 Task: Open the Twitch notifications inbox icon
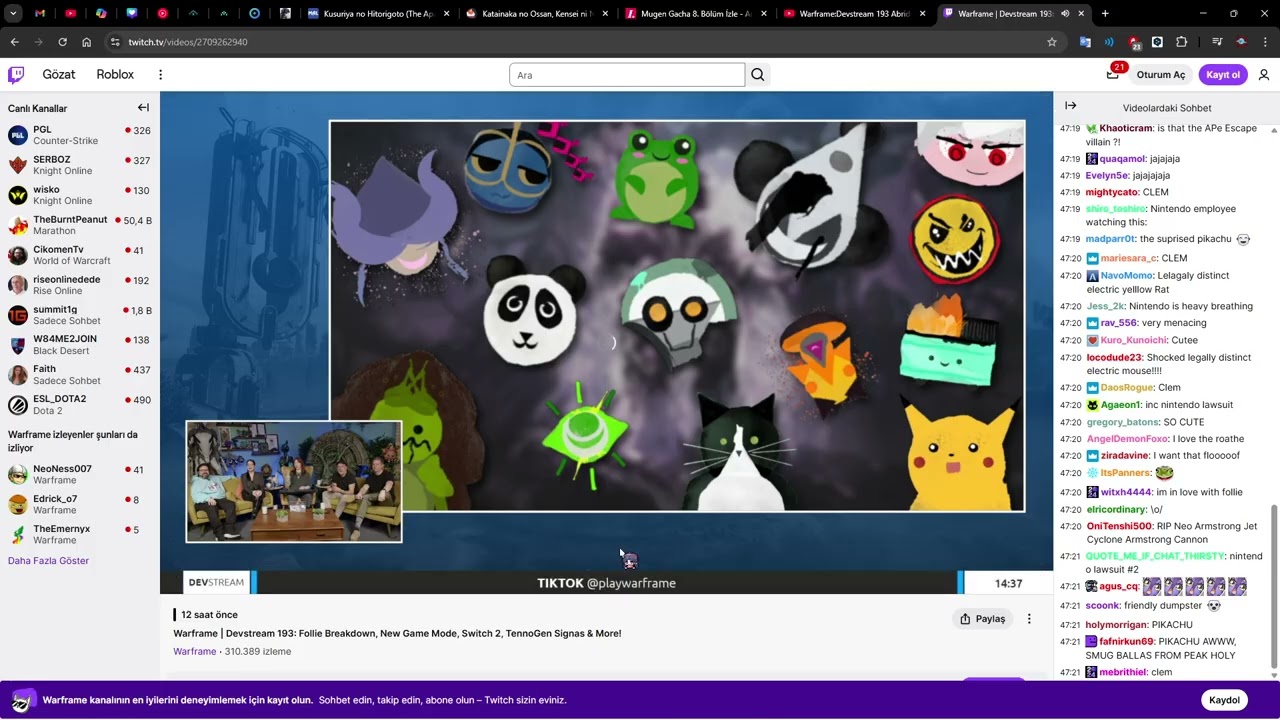(x=1113, y=74)
